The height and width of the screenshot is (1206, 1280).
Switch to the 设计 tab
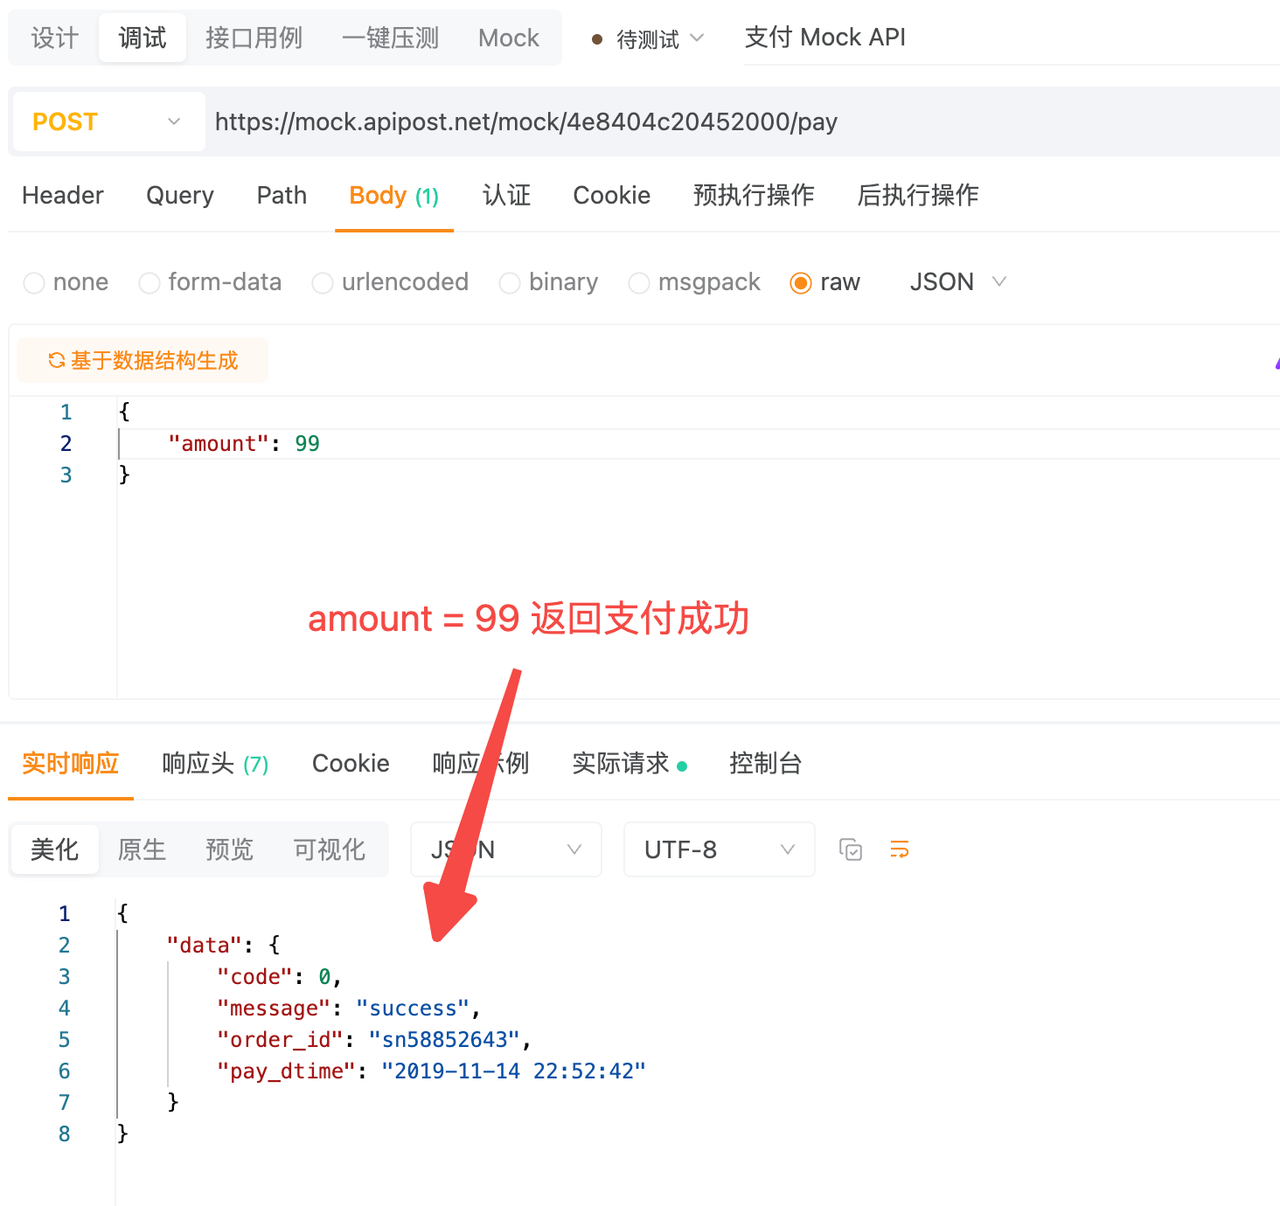point(54,38)
